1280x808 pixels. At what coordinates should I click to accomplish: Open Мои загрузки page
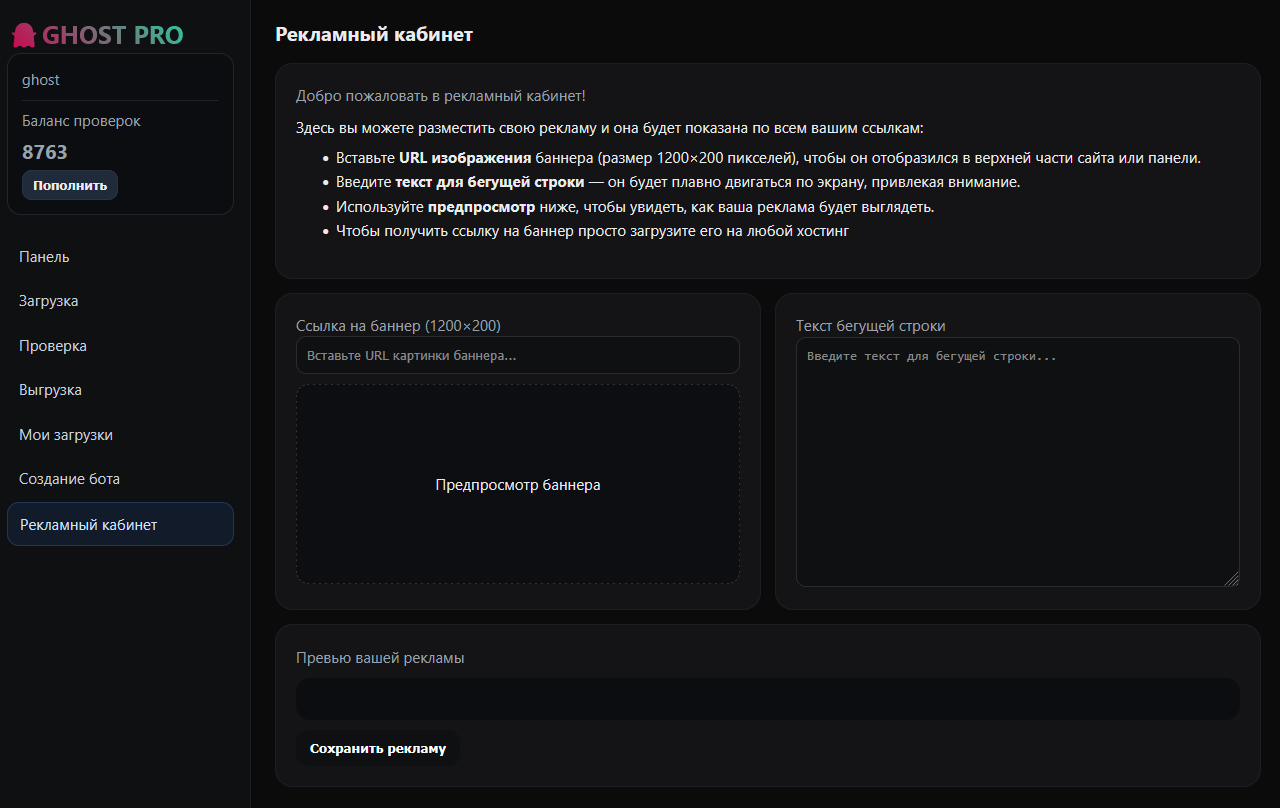[x=120, y=435]
